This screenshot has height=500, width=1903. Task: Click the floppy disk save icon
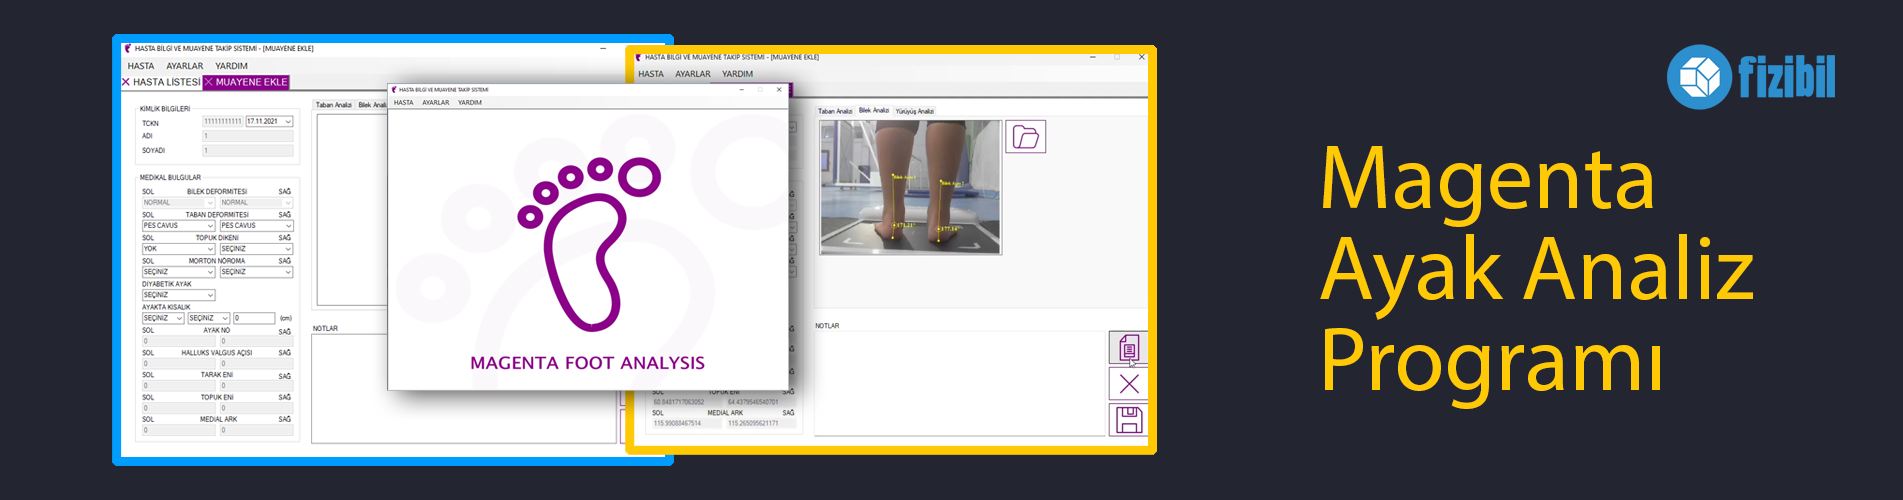[1129, 420]
